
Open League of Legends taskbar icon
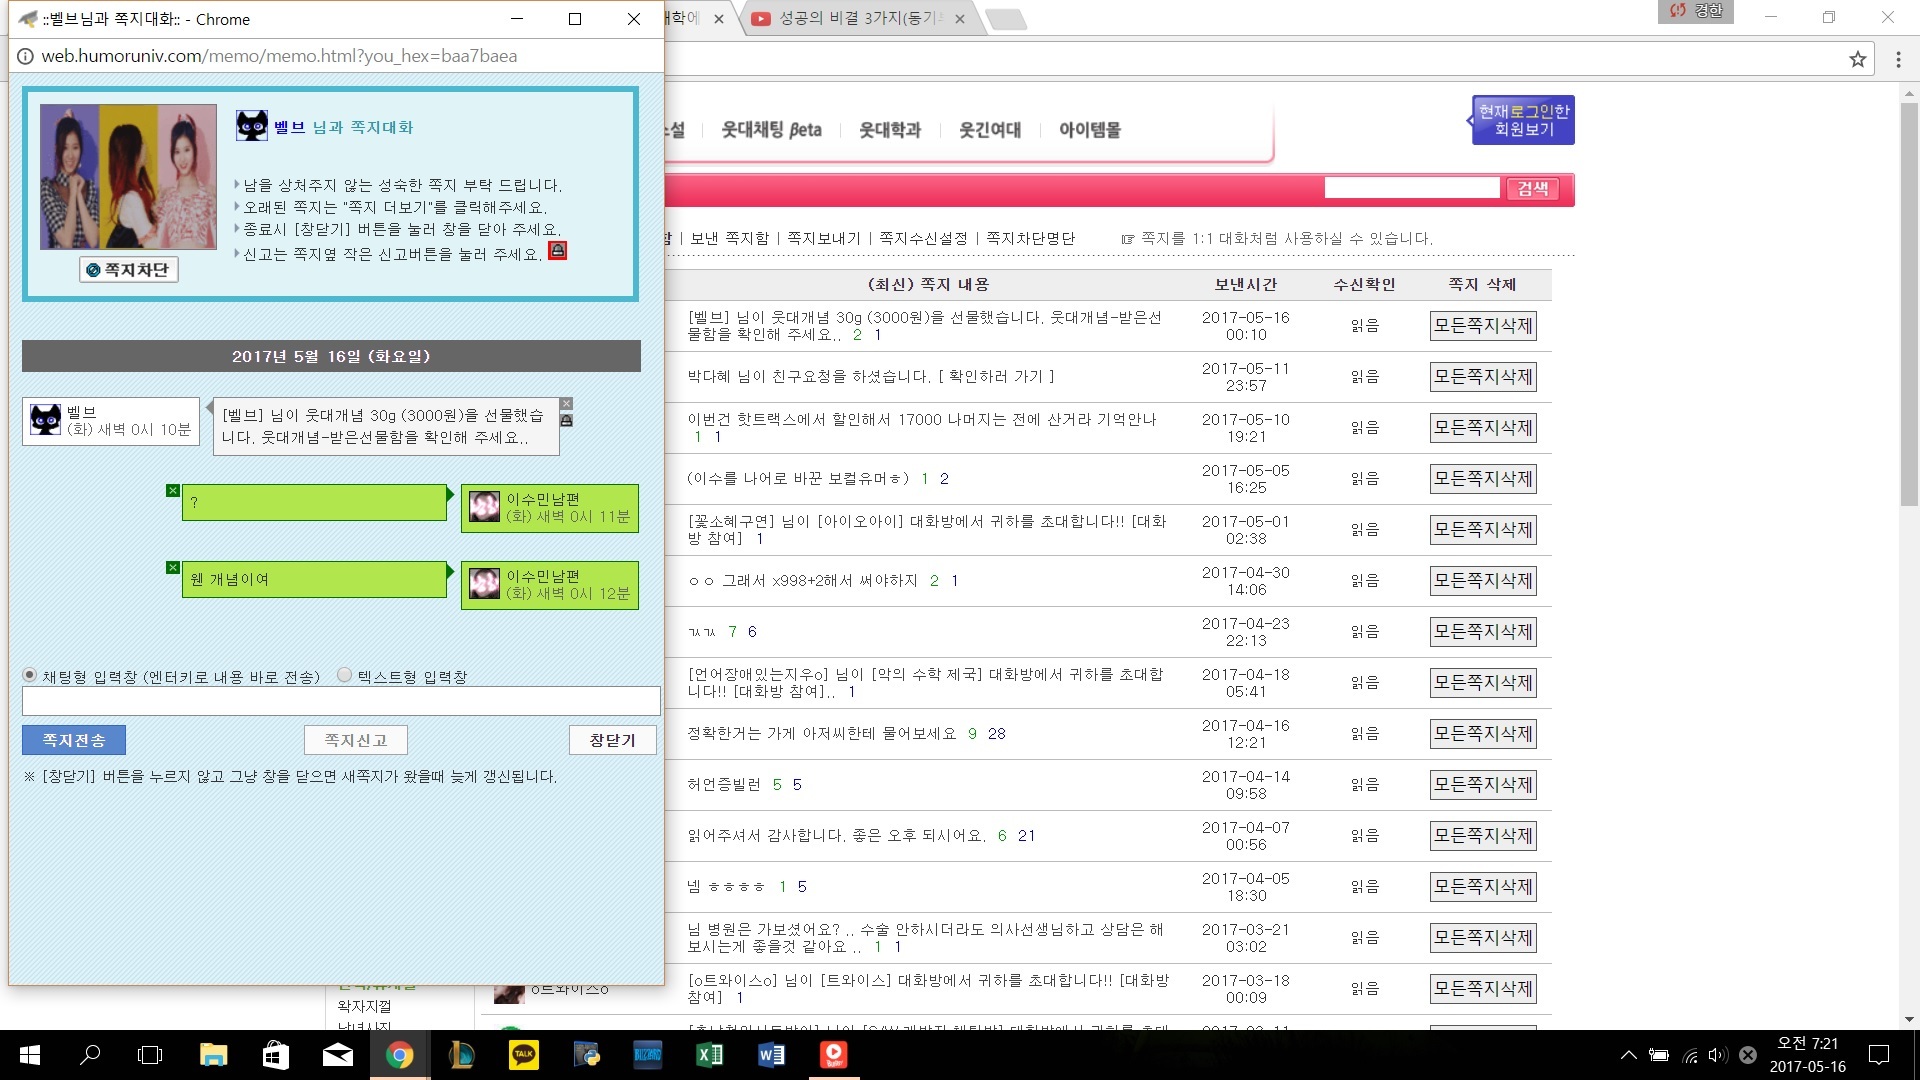tap(461, 1054)
